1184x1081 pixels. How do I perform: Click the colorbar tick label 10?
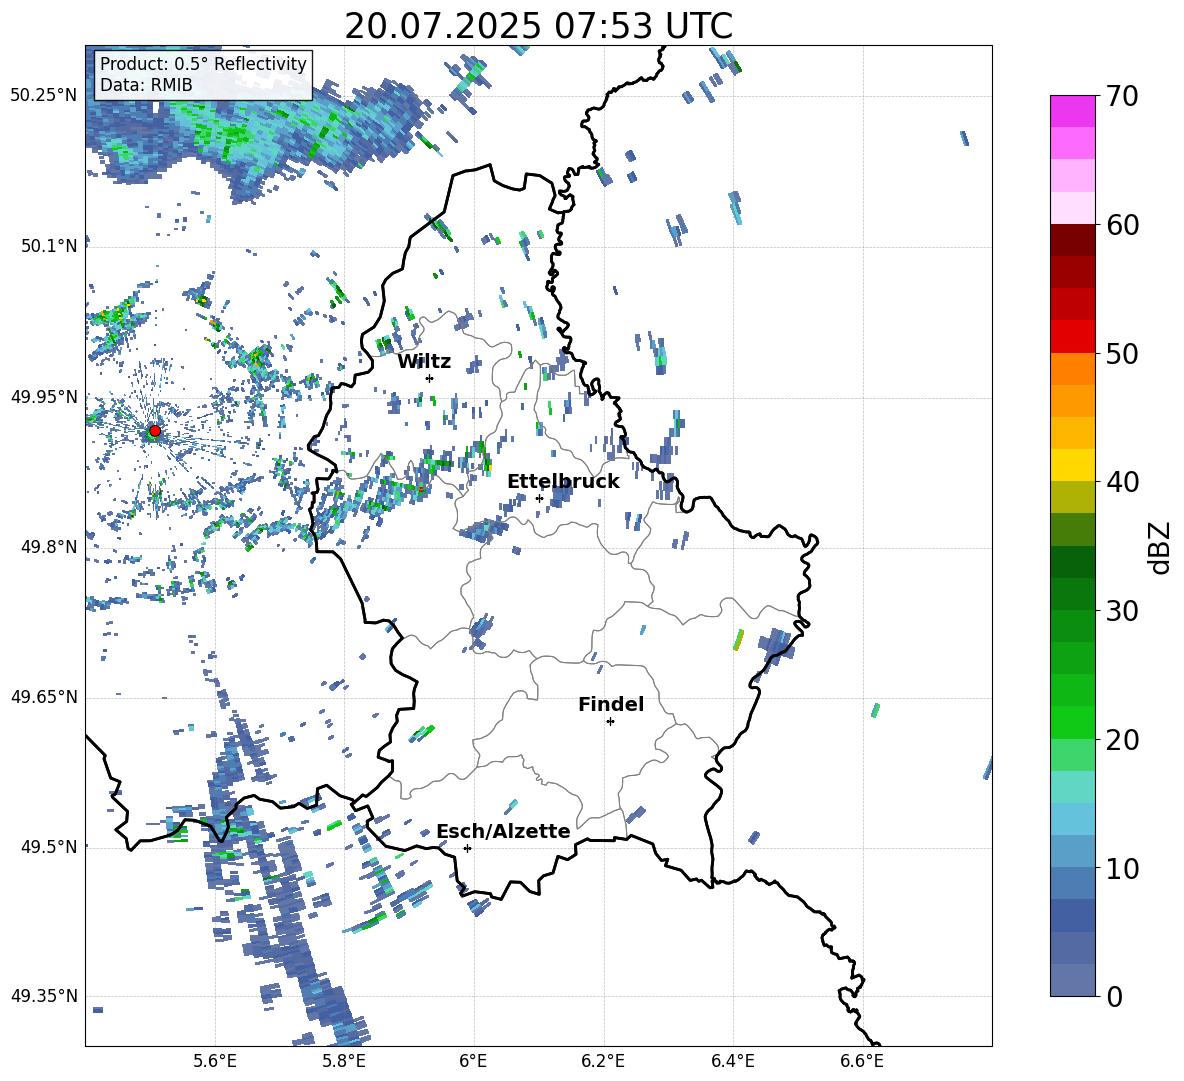pos(1122,869)
